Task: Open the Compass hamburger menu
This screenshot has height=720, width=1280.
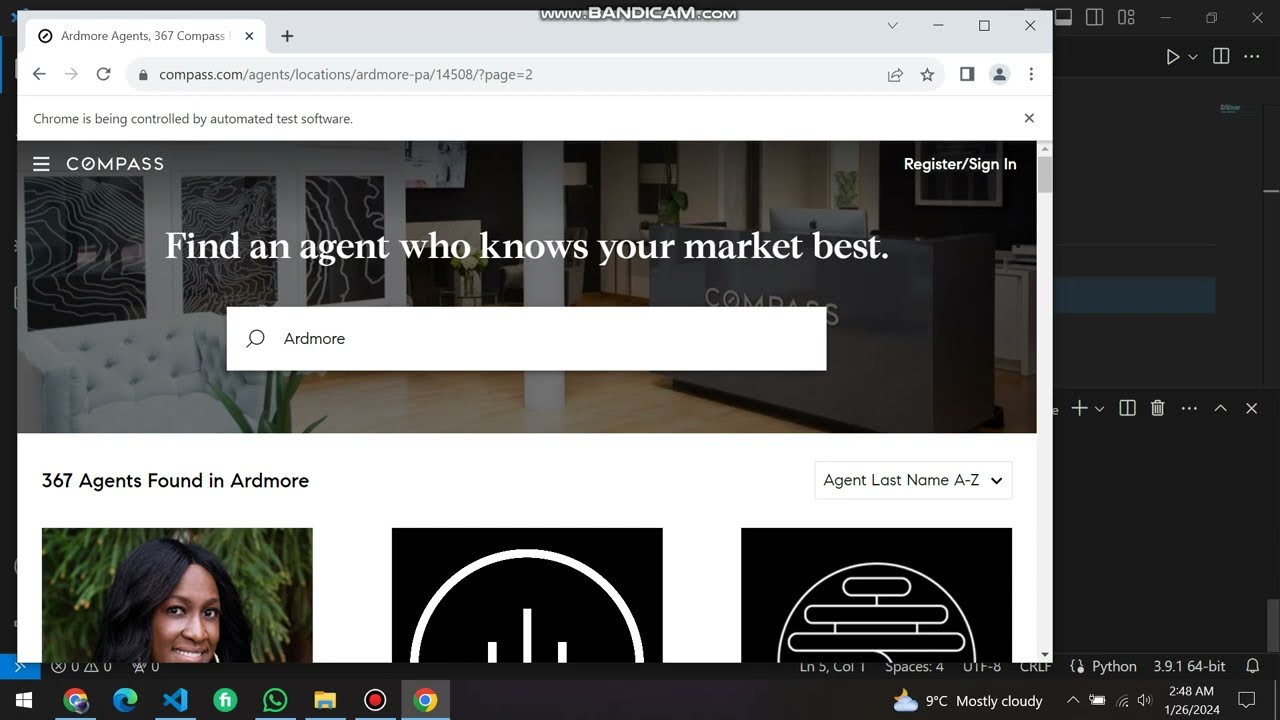Action: point(41,164)
